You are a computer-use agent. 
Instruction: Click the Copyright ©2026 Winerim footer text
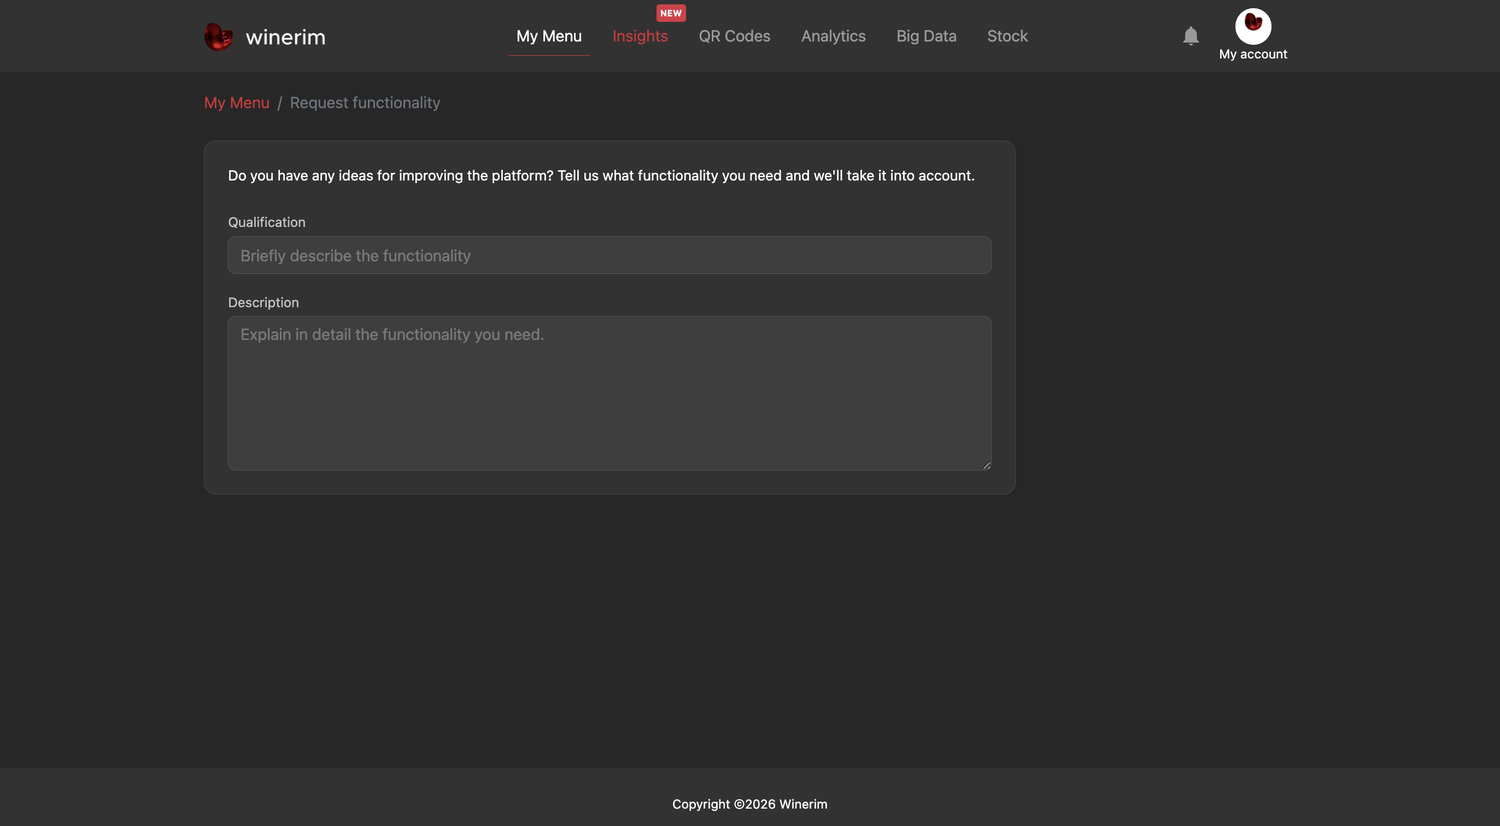click(x=750, y=804)
